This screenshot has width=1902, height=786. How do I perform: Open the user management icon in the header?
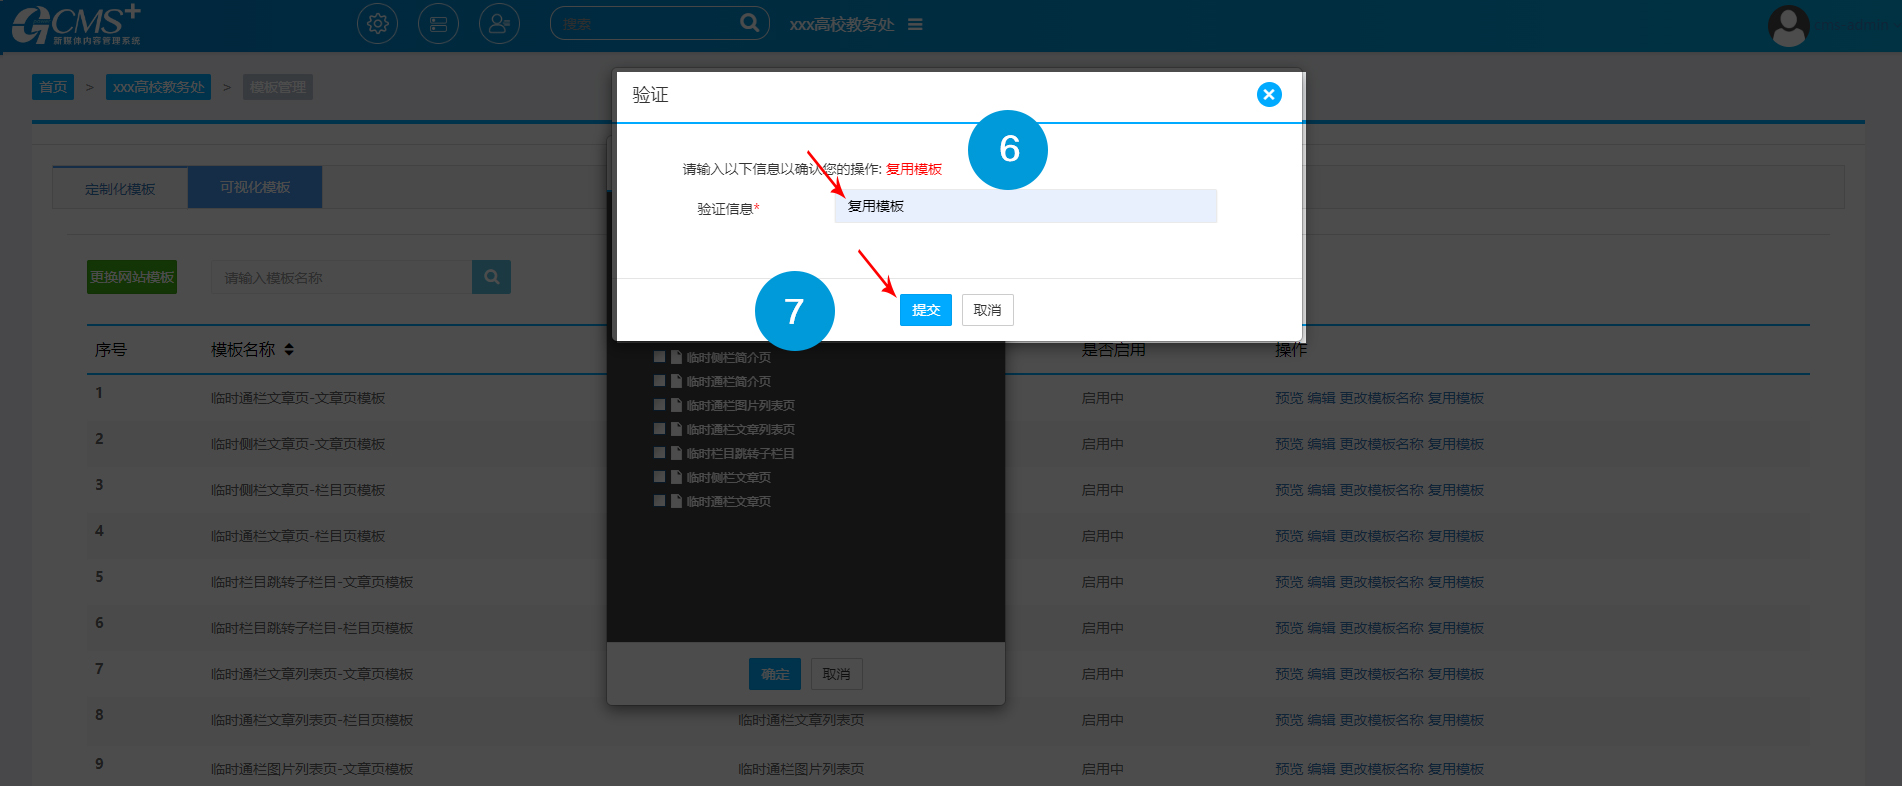pyautogui.click(x=499, y=24)
